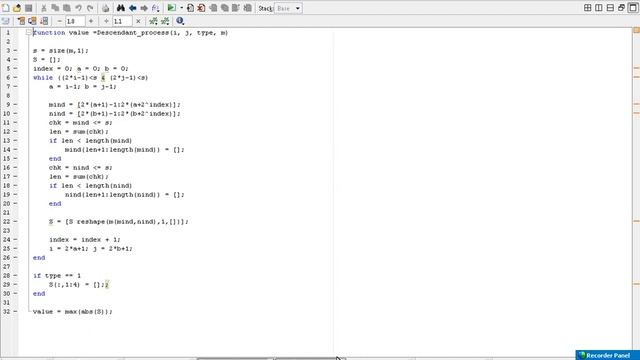This screenshot has width=640, height=360.
Task: Click the Step In debug icon
Action: click(224, 8)
